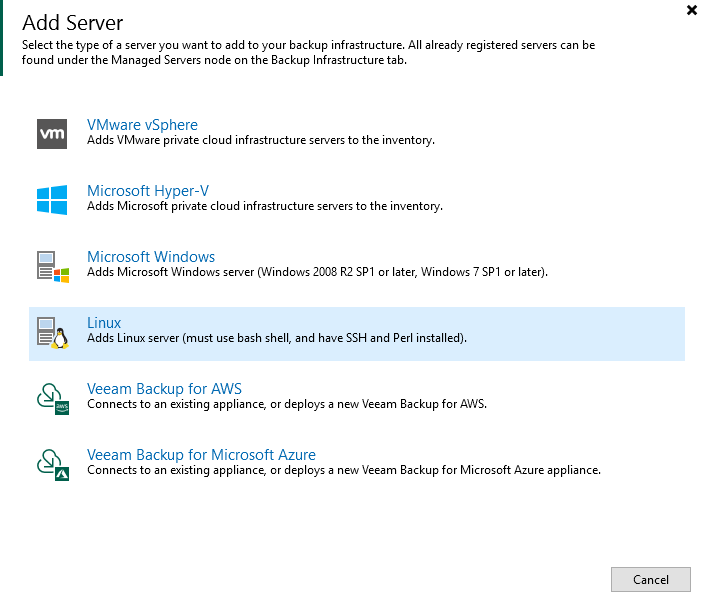Click the Microsoft Windows server icon
This screenshot has width=705, height=602.
tap(53, 267)
